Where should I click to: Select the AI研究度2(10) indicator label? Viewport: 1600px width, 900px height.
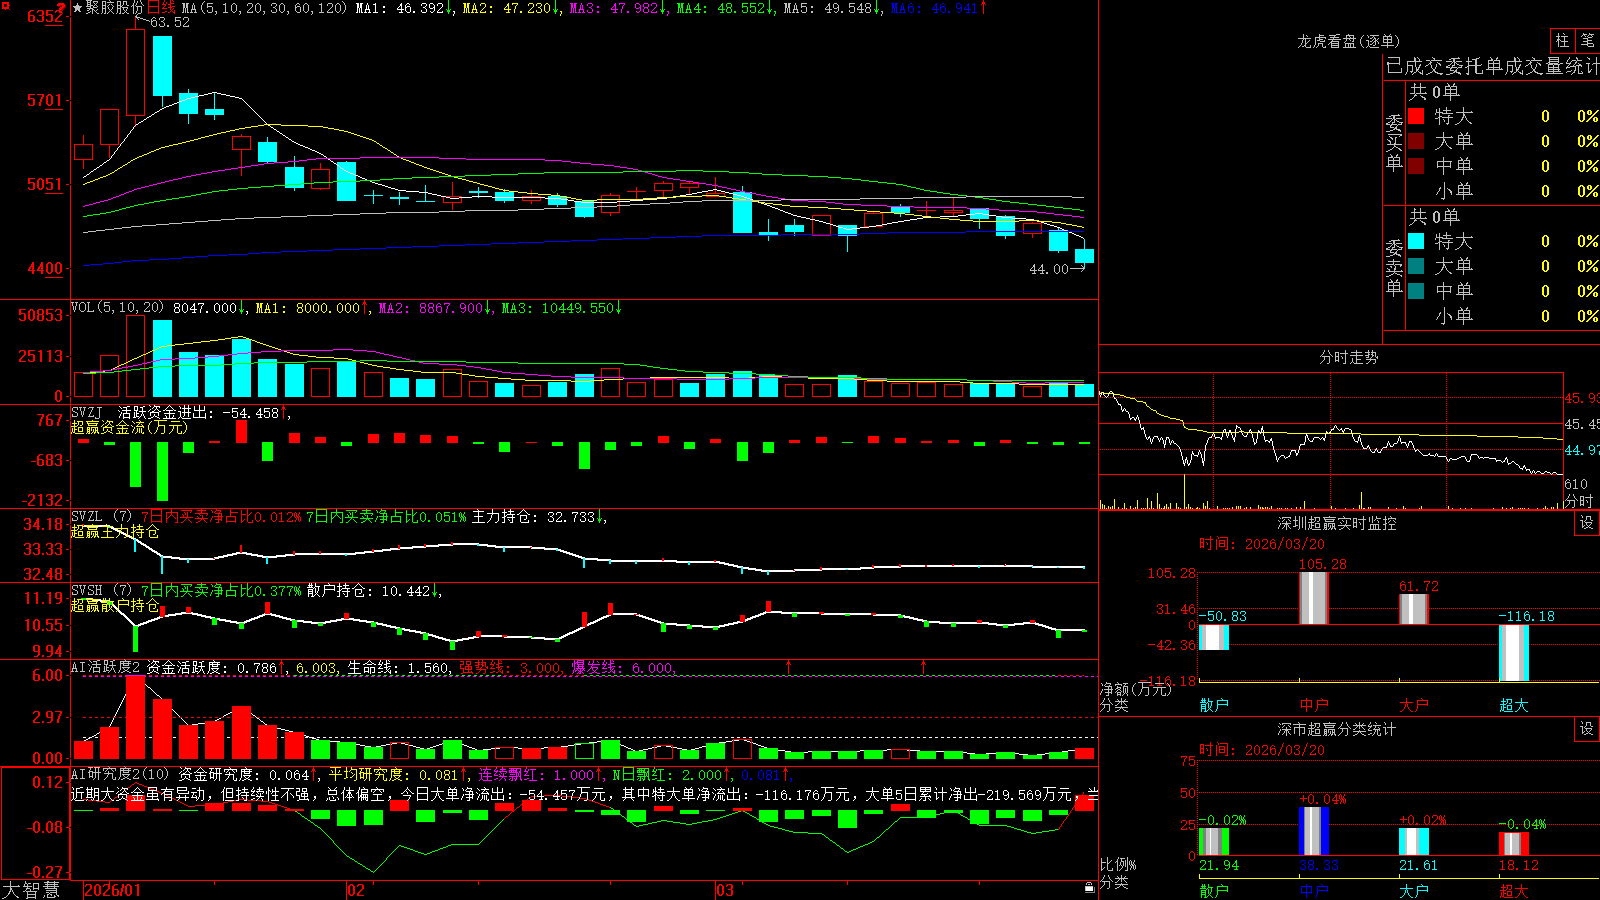coord(120,774)
